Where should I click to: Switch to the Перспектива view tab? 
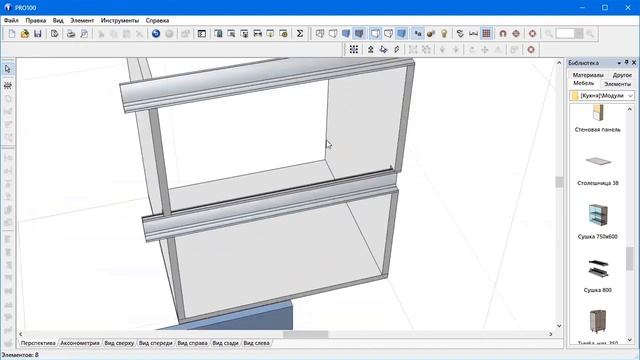pyautogui.click(x=38, y=343)
